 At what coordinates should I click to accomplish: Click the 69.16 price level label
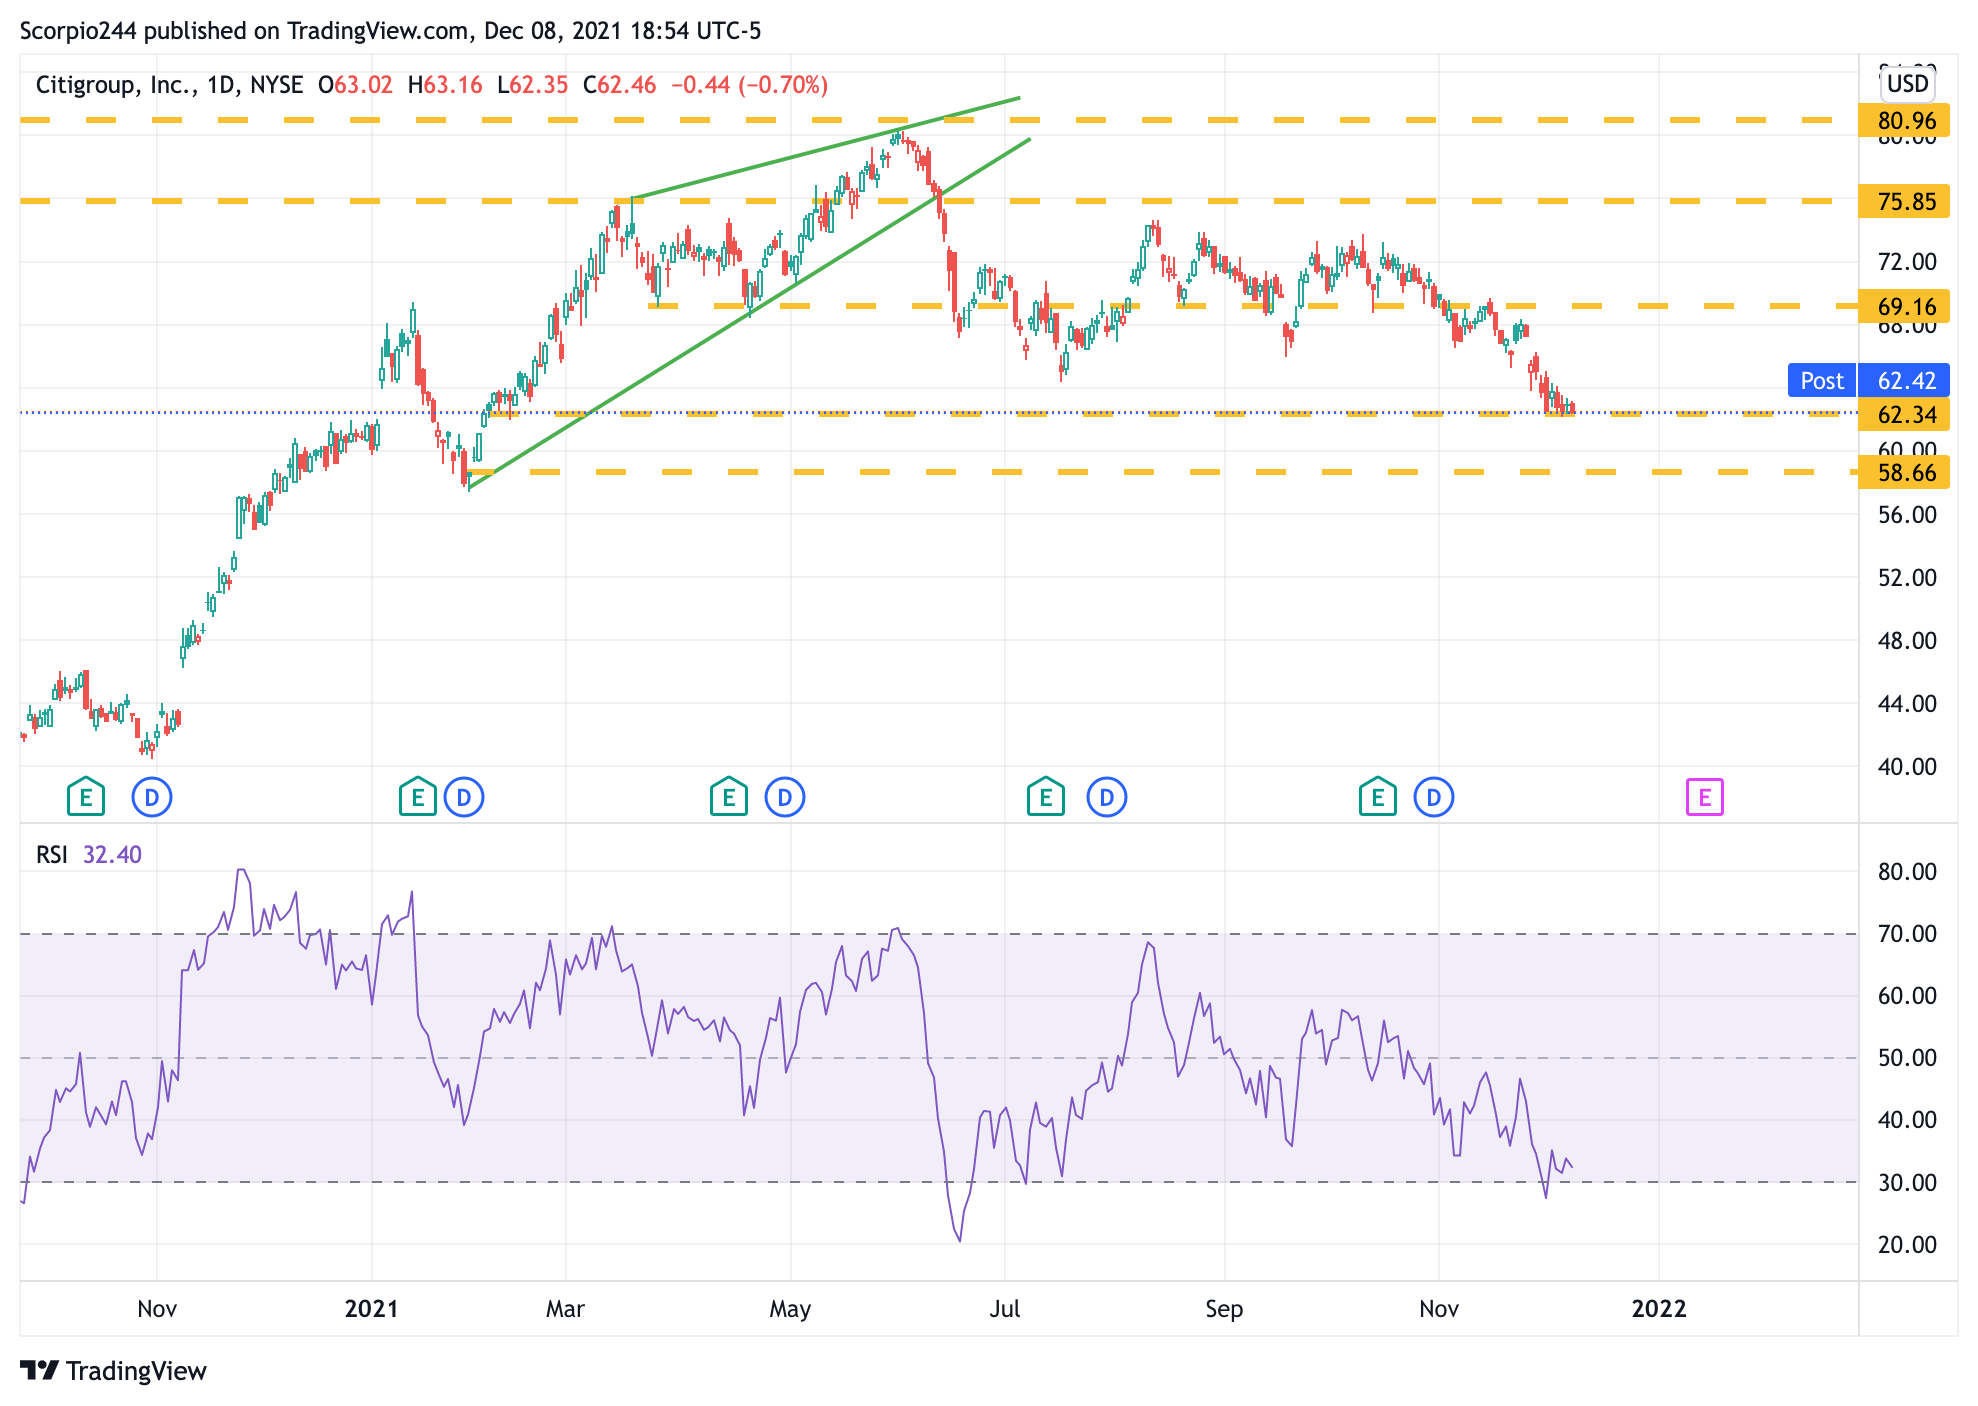coord(1905,307)
